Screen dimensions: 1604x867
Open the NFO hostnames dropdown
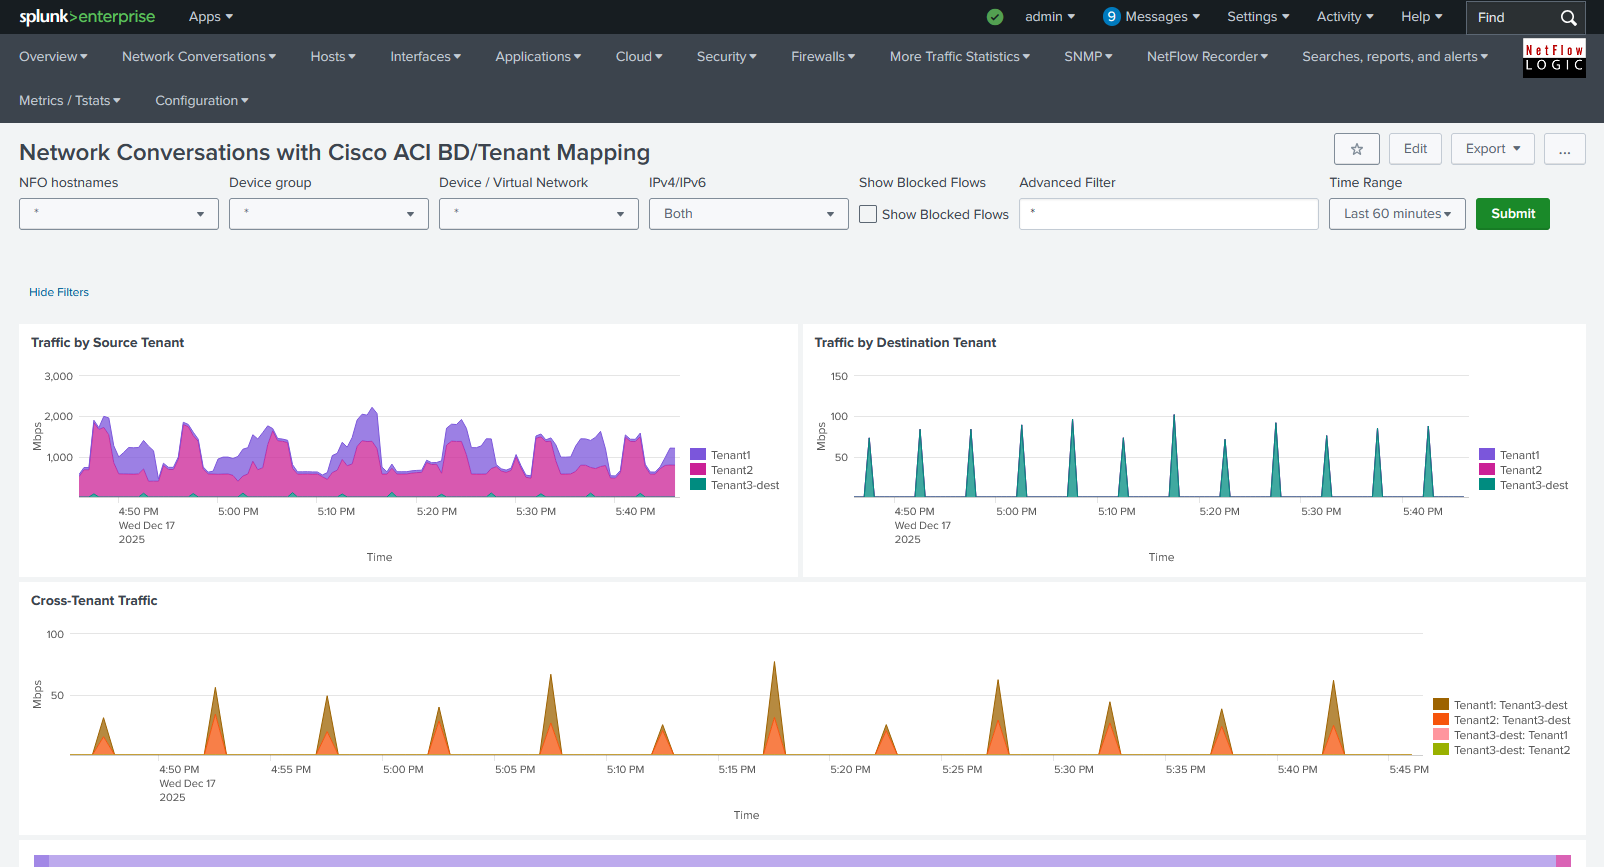(119, 214)
